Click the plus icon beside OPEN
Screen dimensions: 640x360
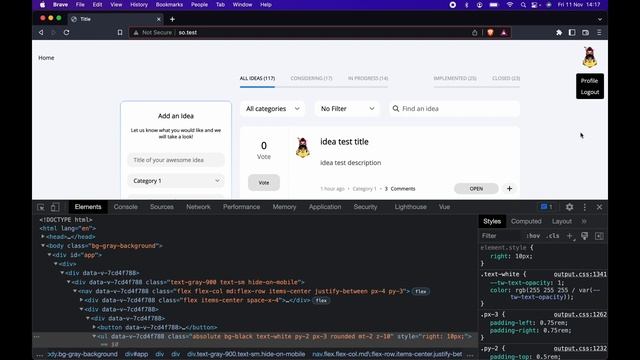point(509,189)
